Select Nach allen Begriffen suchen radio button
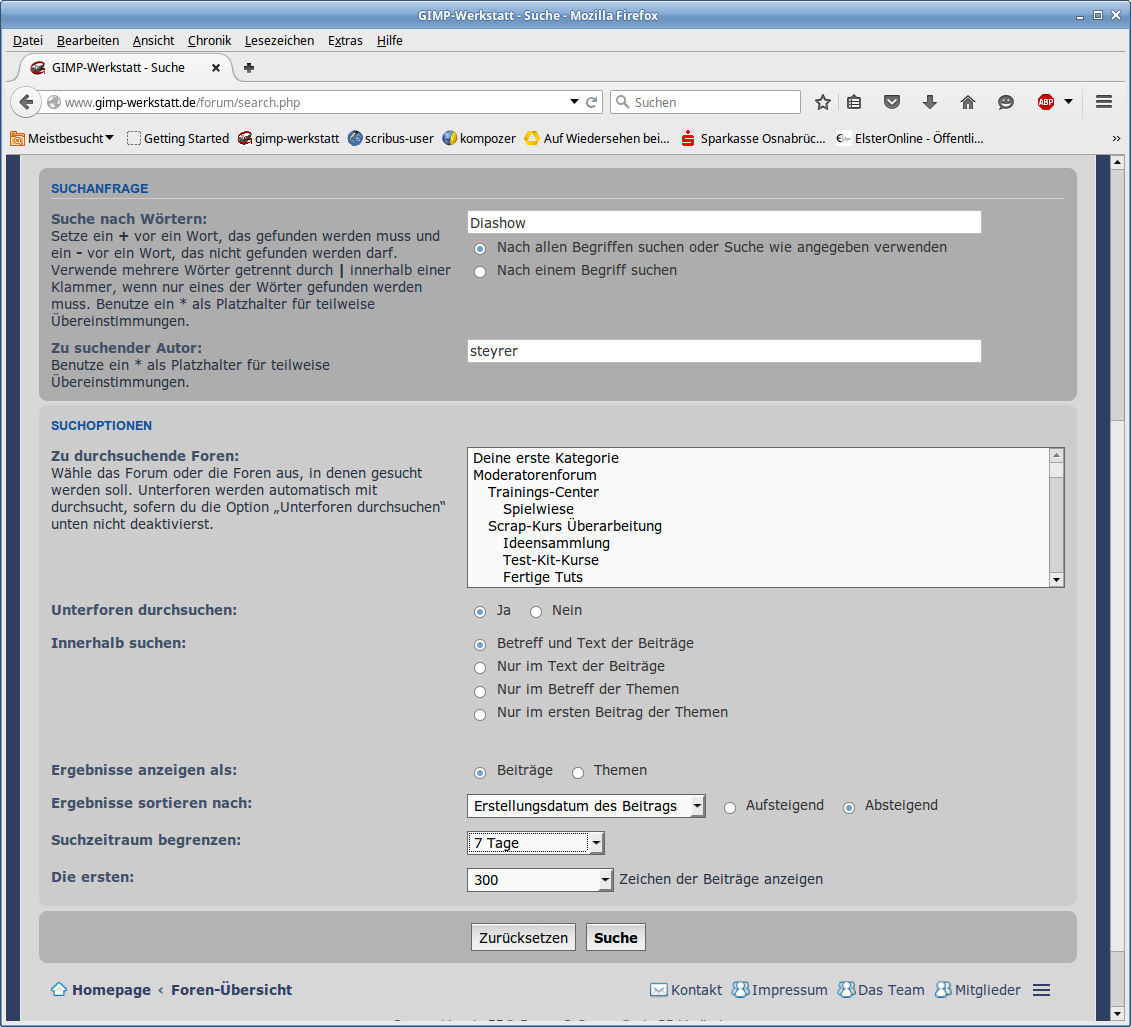1131x1027 pixels. [x=480, y=249]
